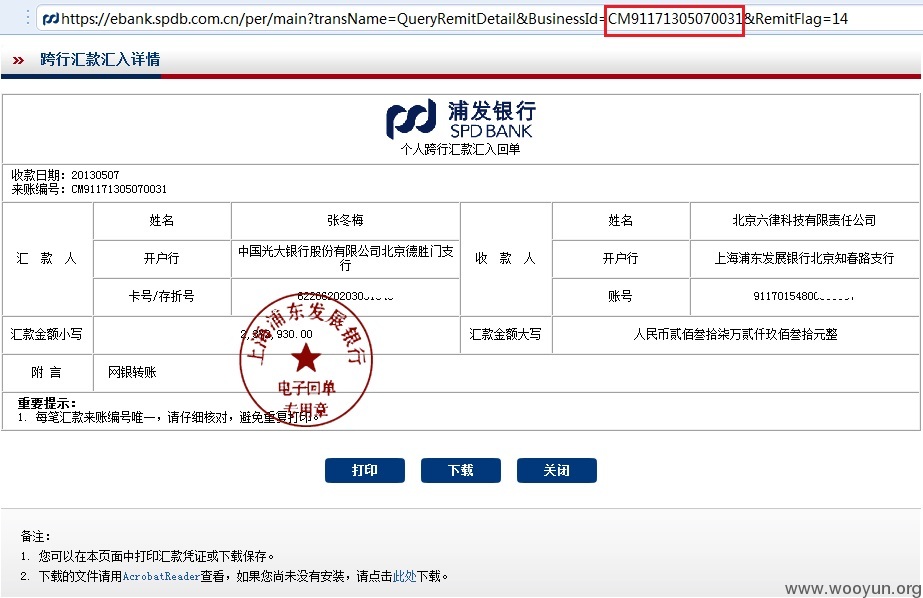Click the browser address bar URL
Screen dimensions: 923x598
(x=454, y=19)
